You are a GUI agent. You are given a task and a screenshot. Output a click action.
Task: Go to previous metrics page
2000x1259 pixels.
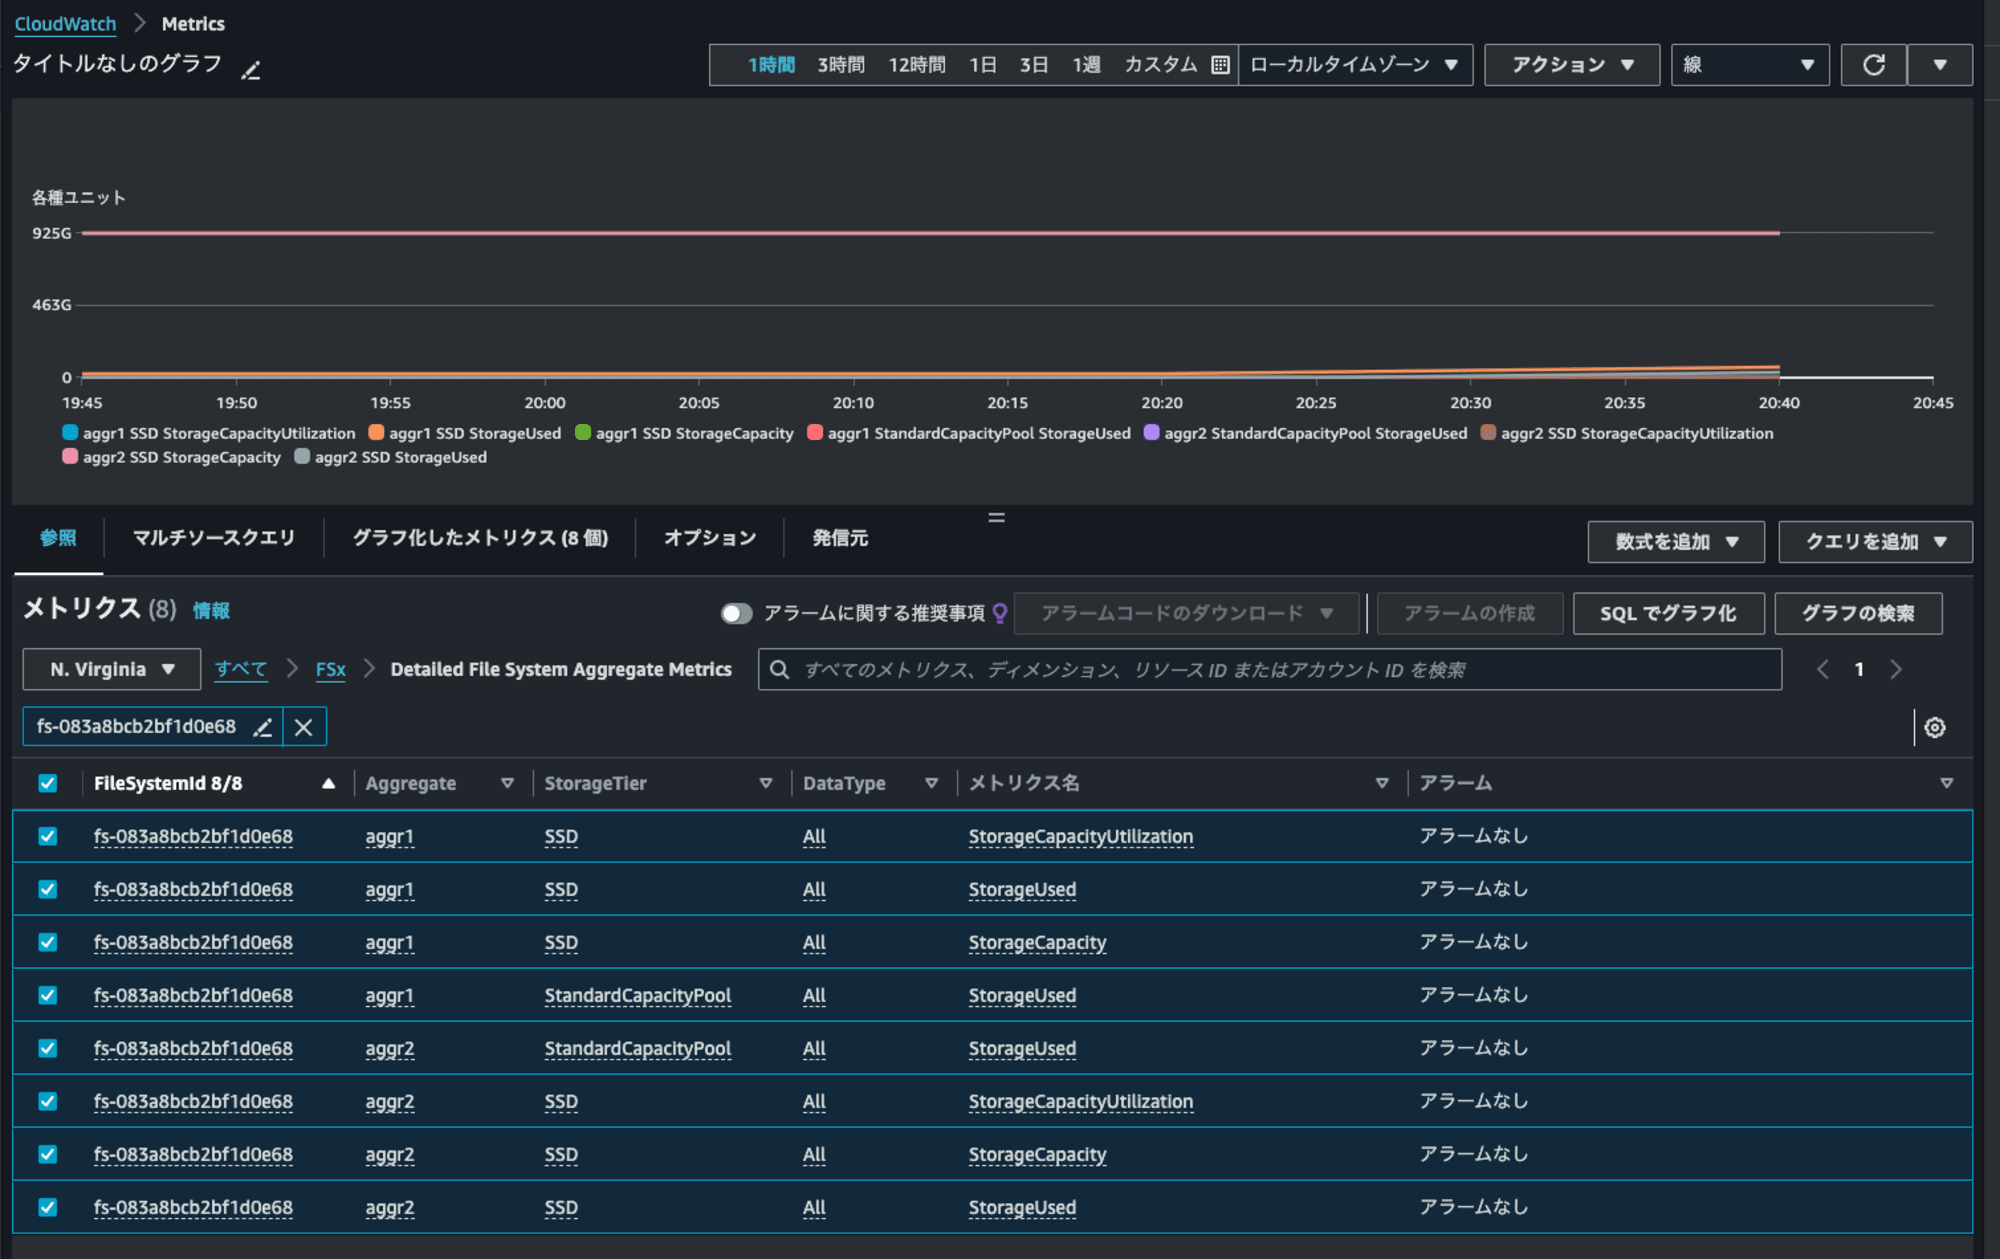pyautogui.click(x=1822, y=669)
